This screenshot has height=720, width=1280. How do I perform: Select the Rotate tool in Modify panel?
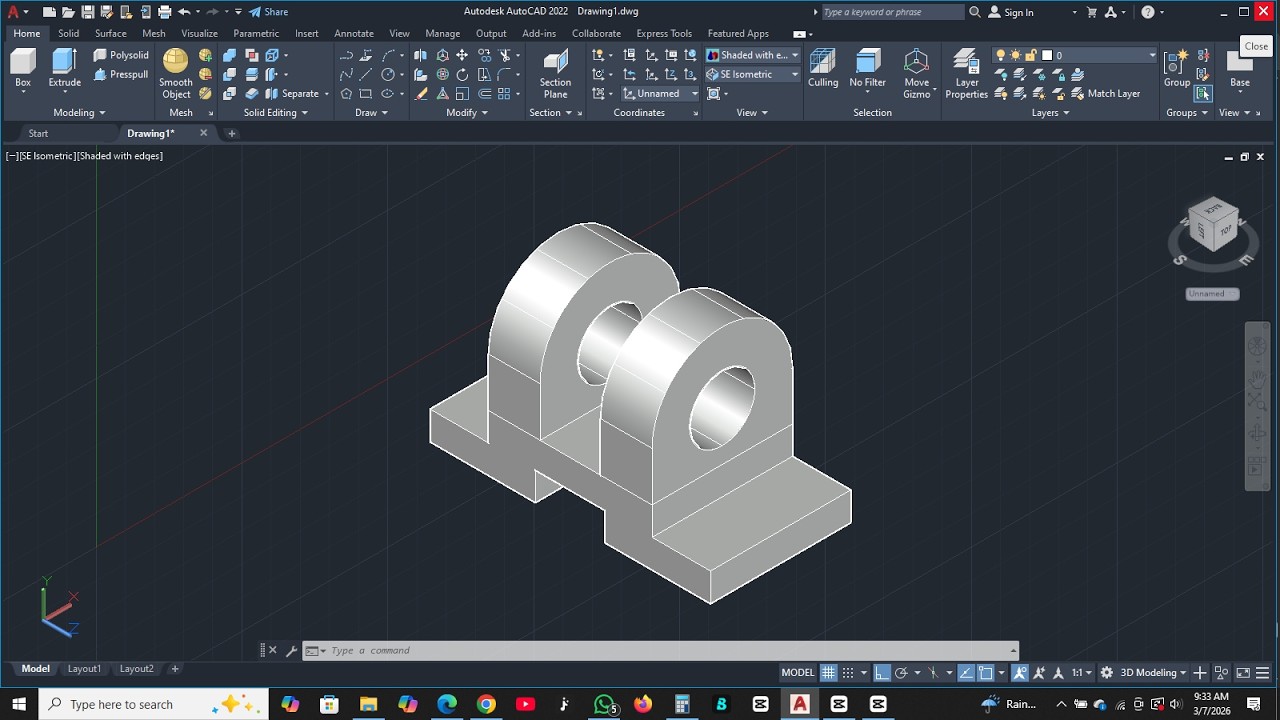point(462,74)
